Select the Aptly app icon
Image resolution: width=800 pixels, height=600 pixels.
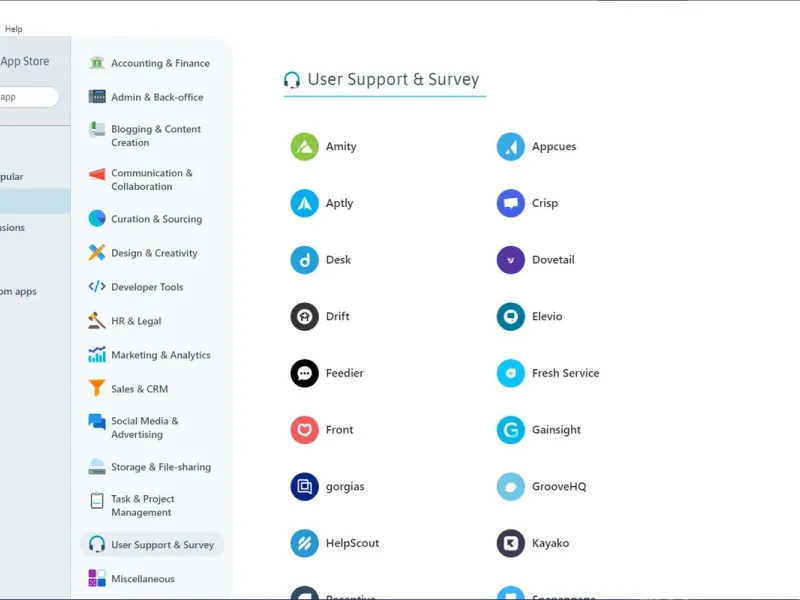tap(305, 203)
